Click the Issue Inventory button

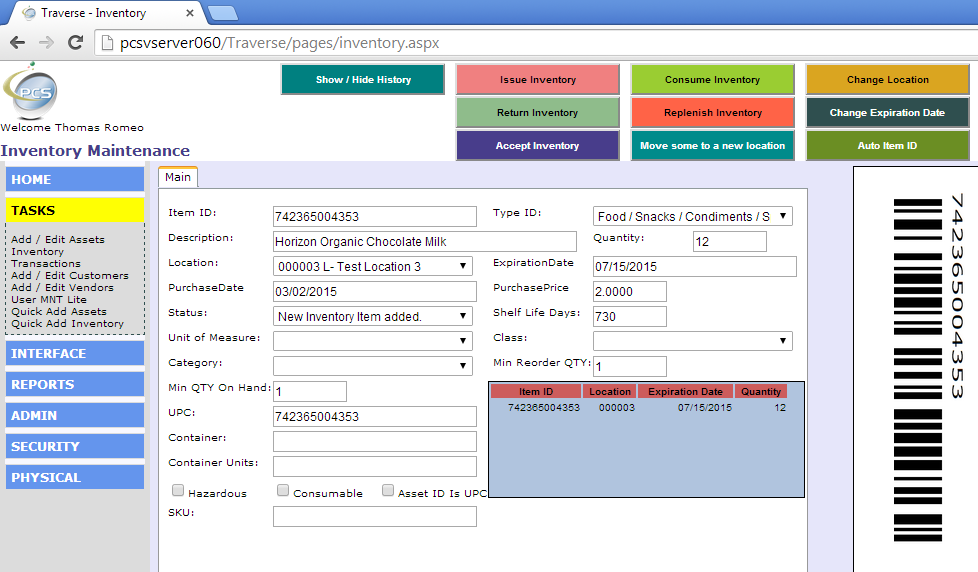click(x=538, y=80)
